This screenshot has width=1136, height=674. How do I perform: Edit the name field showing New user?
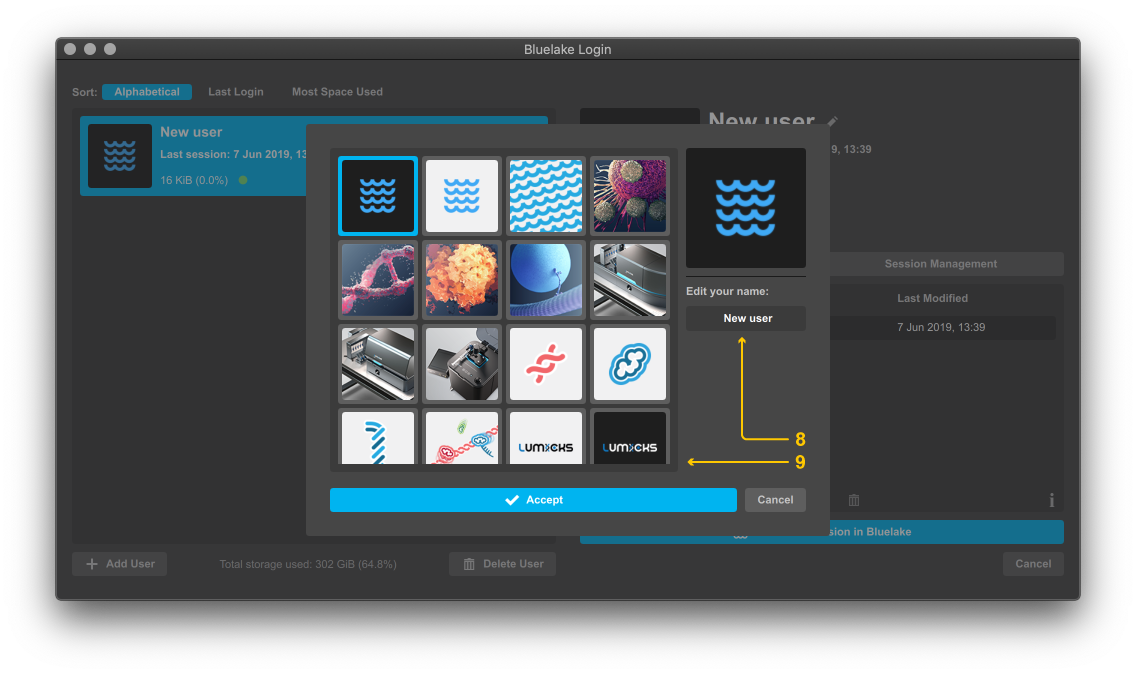pyautogui.click(x=746, y=319)
